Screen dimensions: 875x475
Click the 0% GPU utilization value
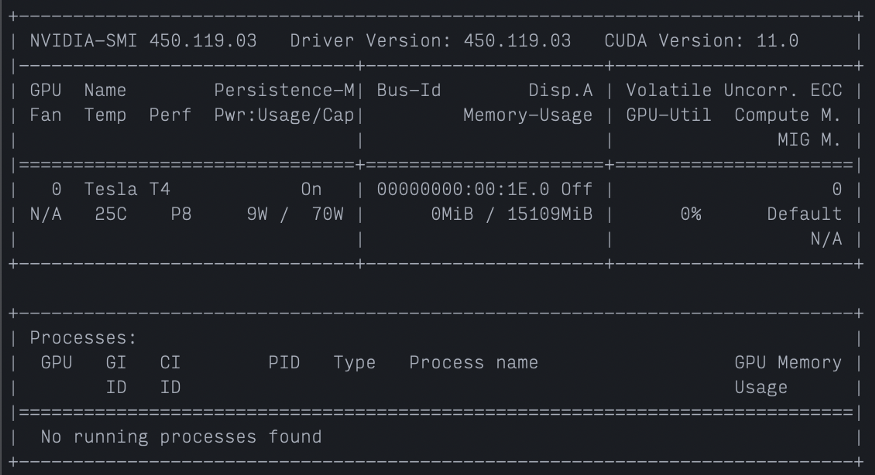(690, 213)
